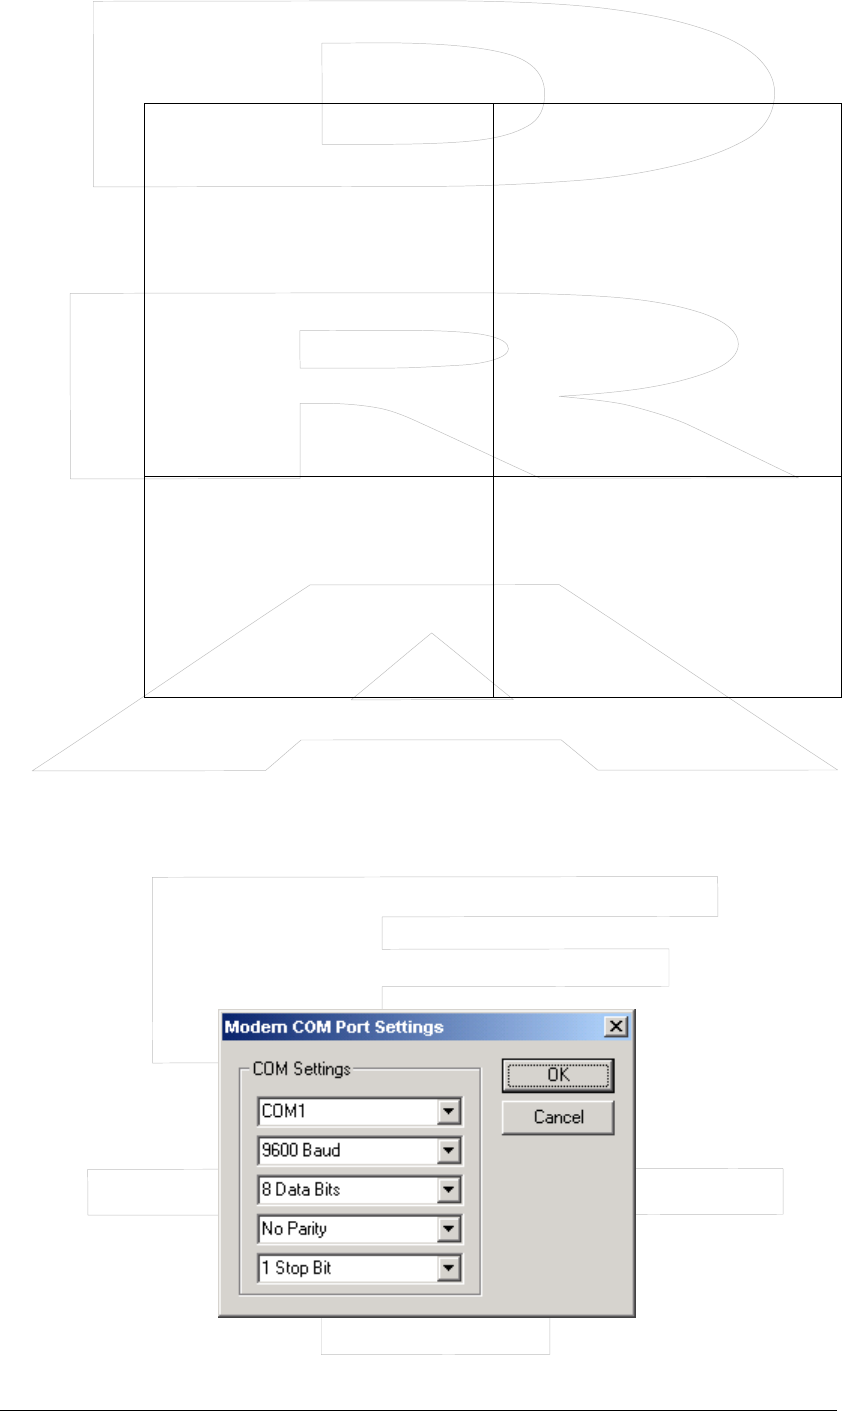The width and height of the screenshot is (842, 1411).
Task: Click the COM Settings group label
Action: click(301, 1069)
